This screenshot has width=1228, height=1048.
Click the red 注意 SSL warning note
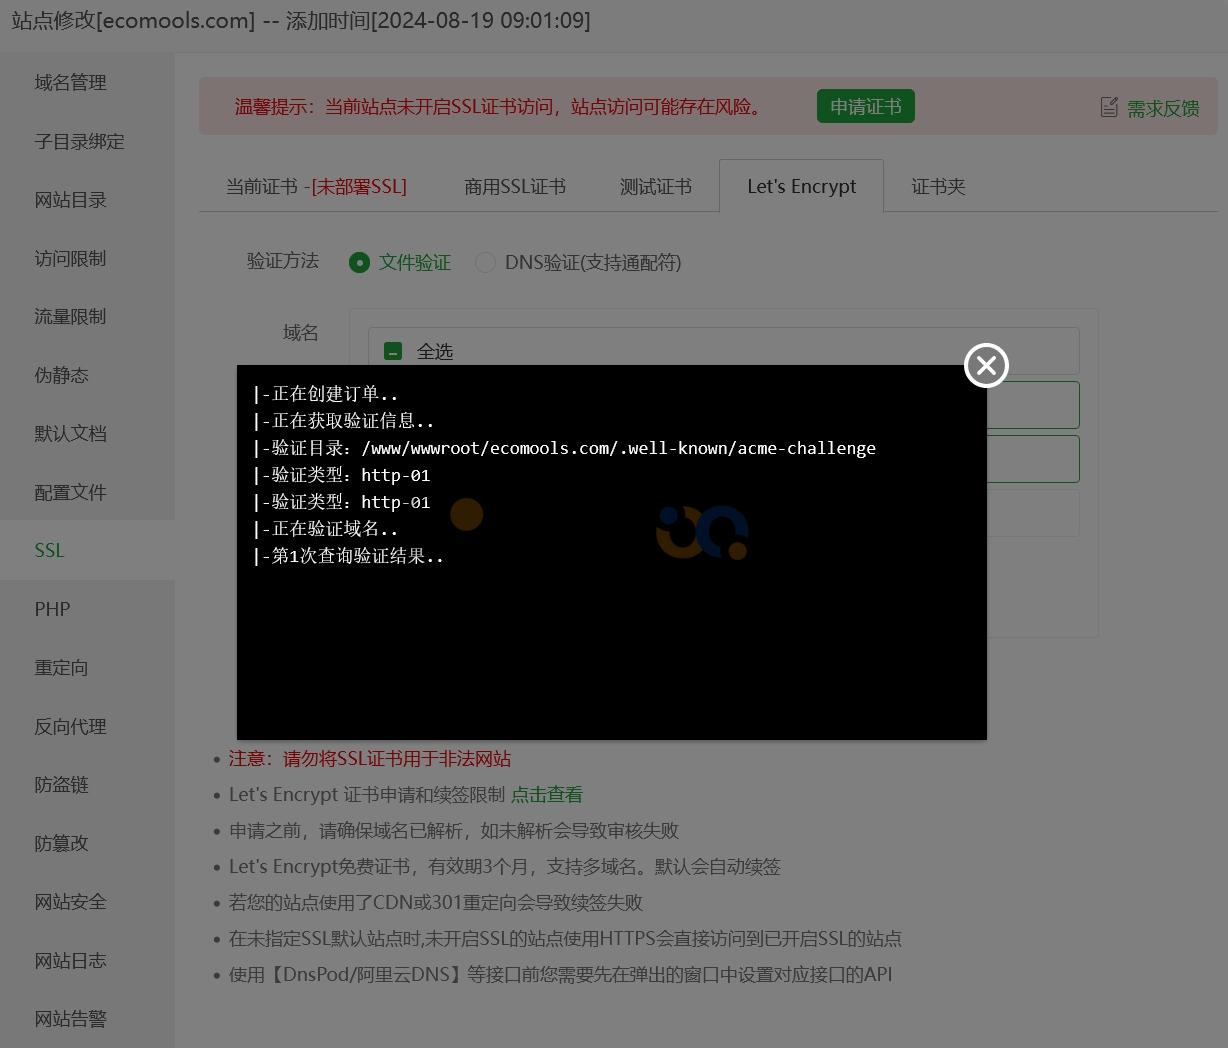tap(370, 758)
